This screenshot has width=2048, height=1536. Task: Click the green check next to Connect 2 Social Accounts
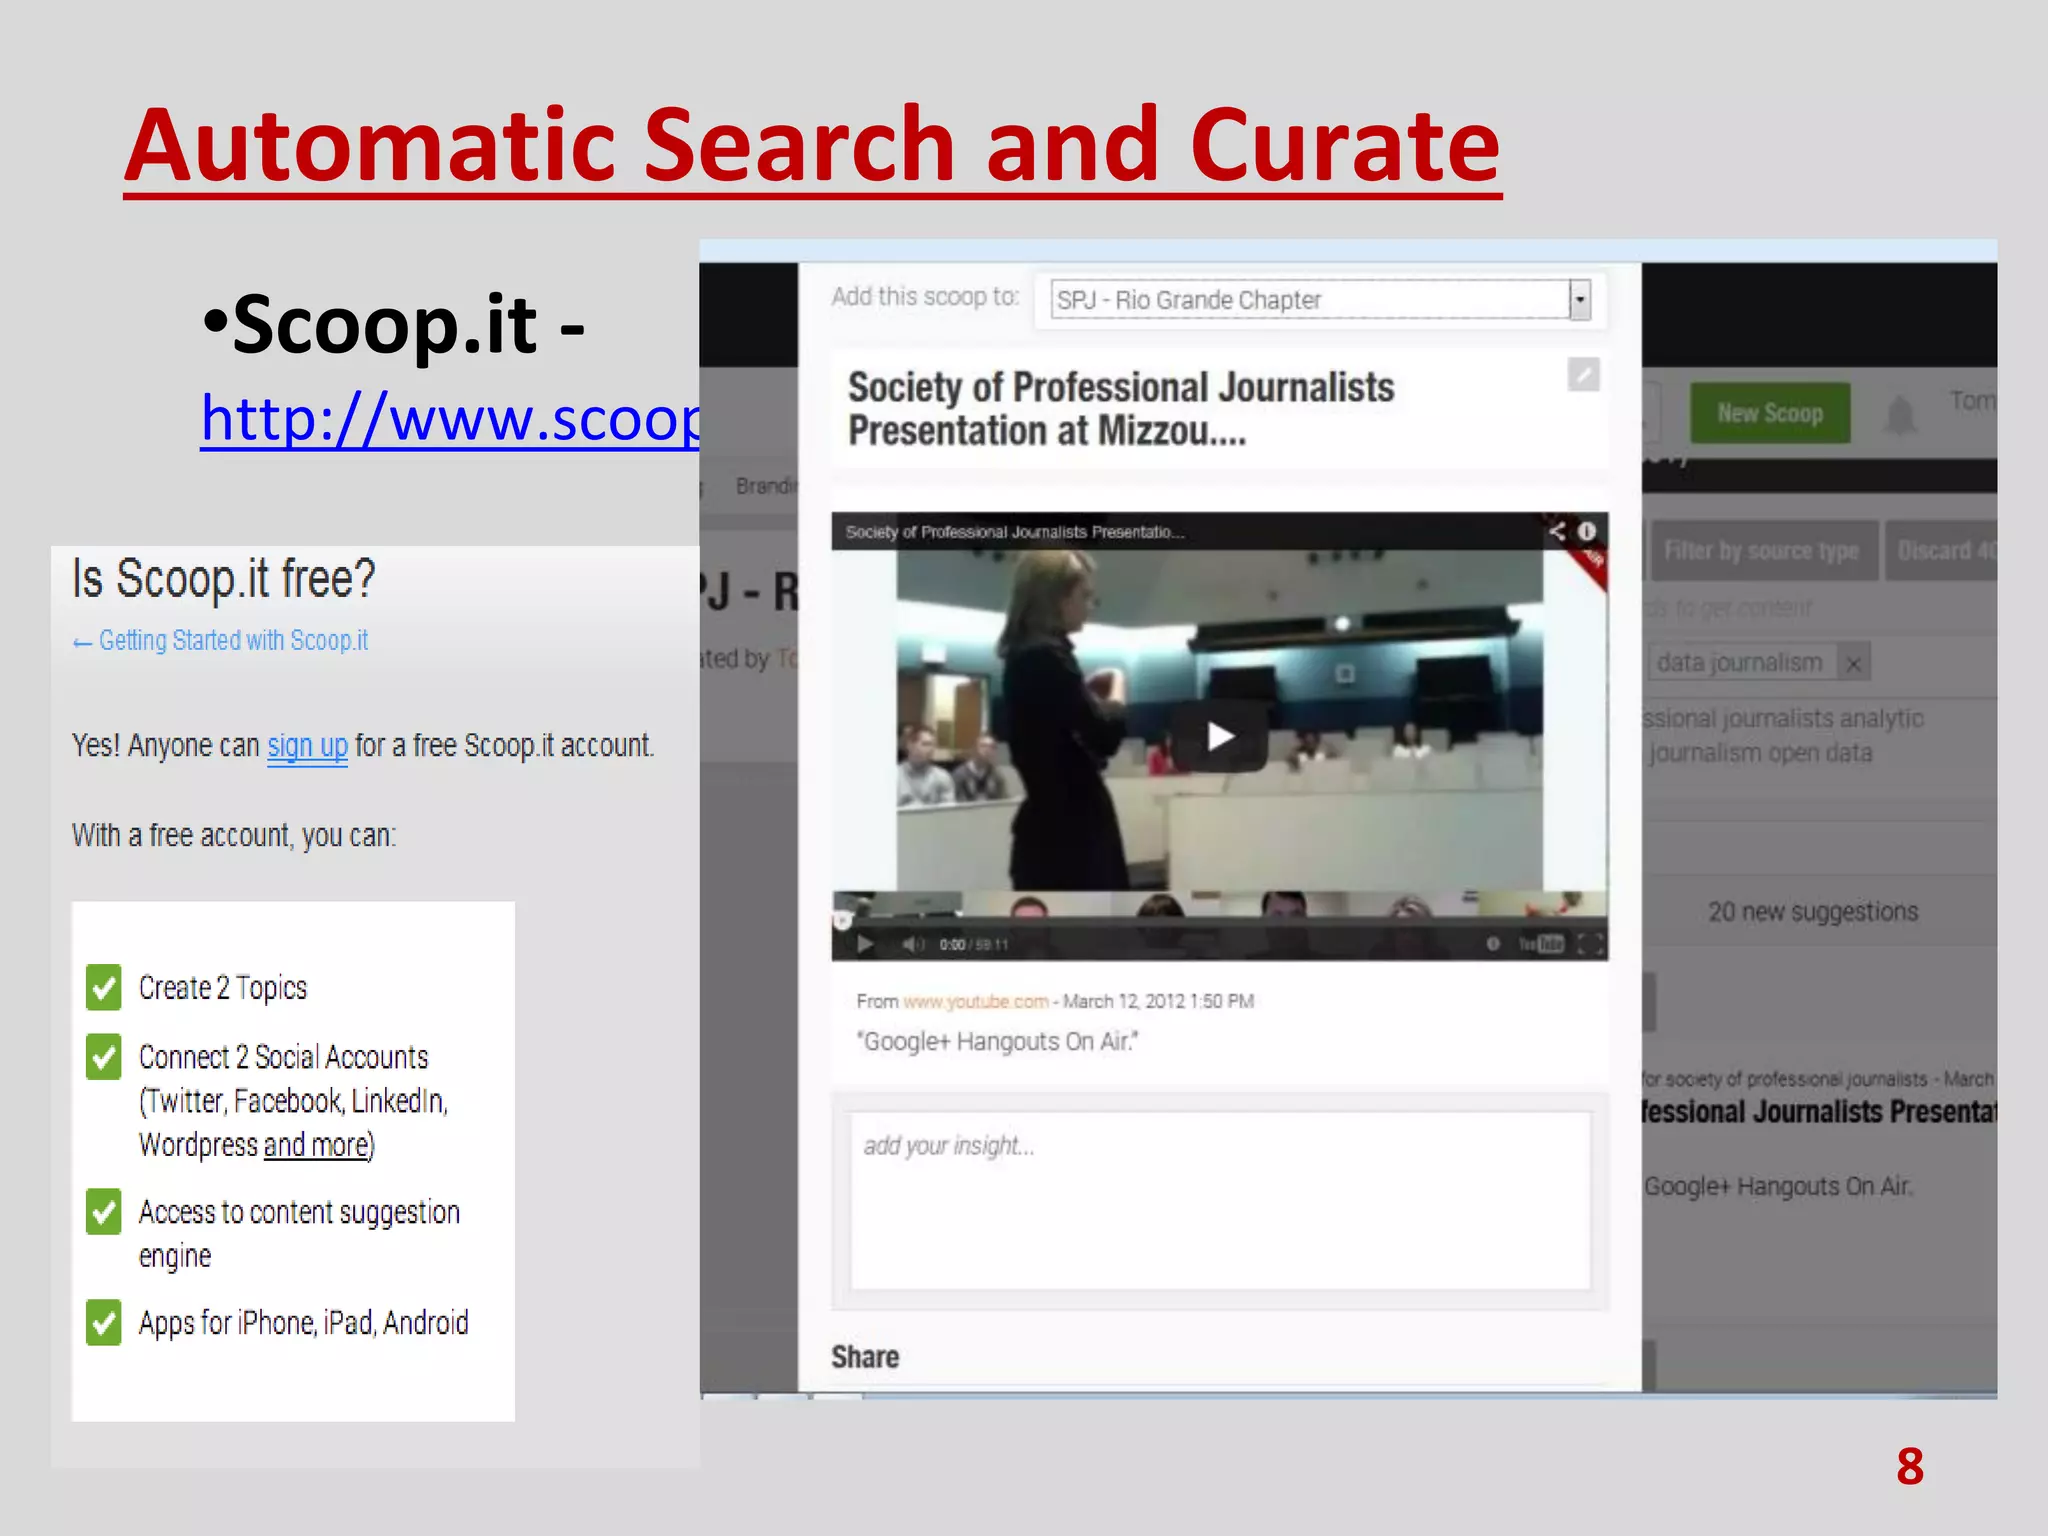(x=104, y=1057)
